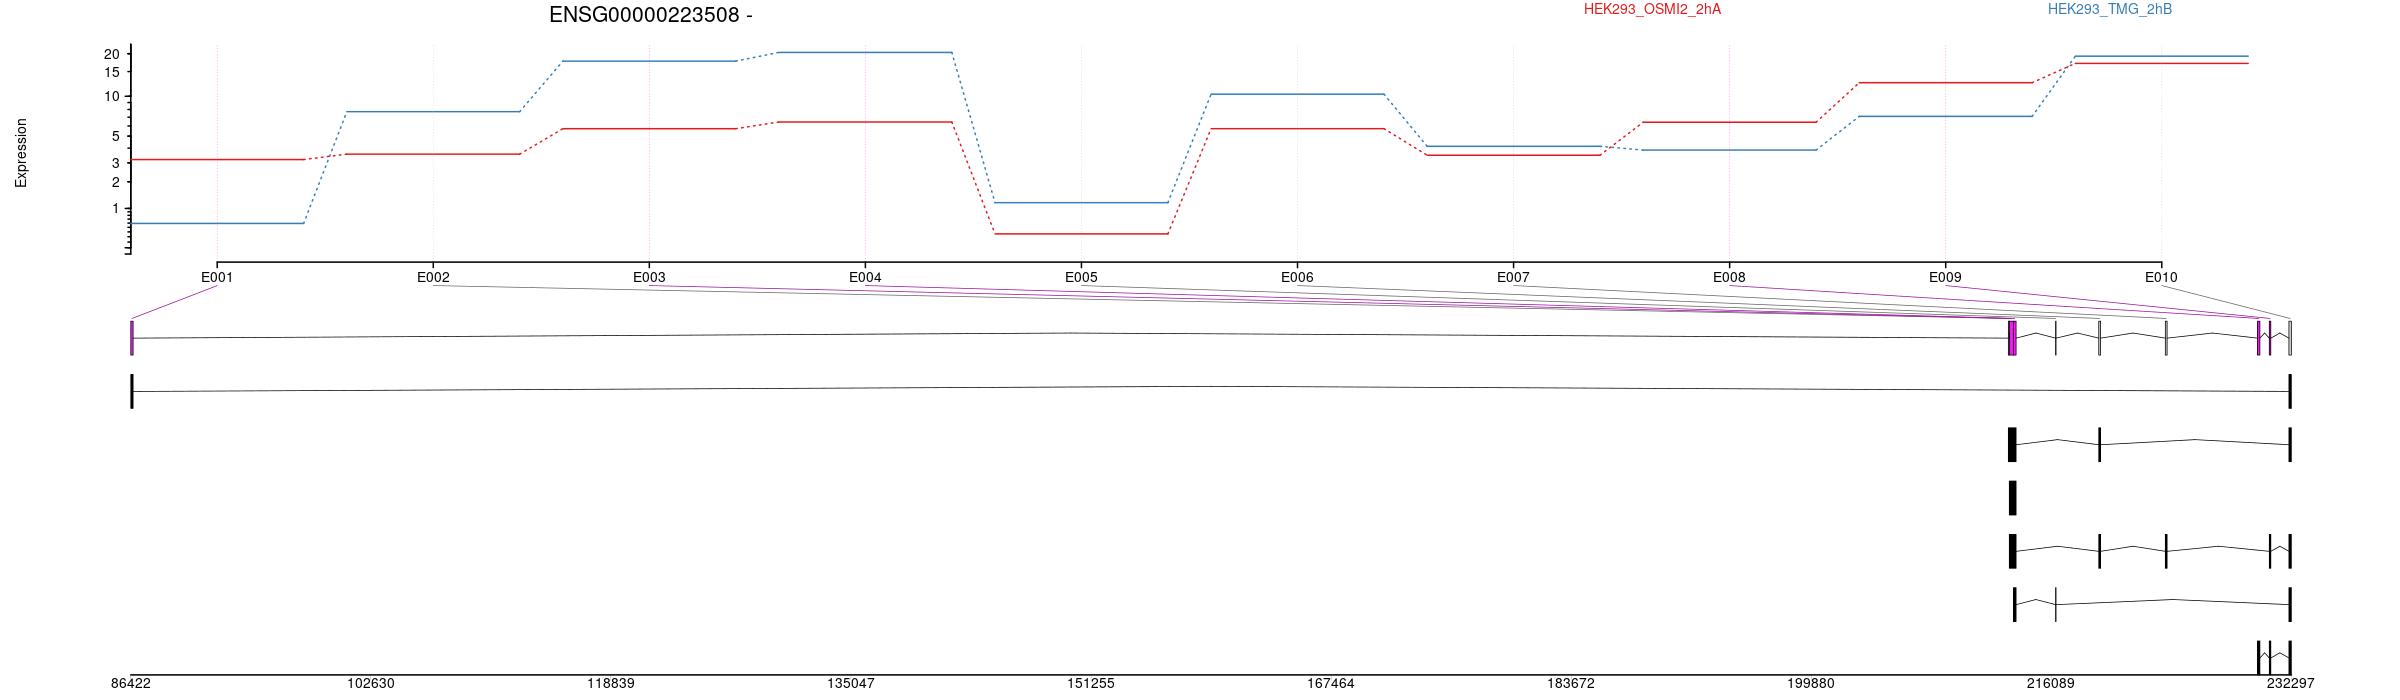Click exon label E007
This screenshot has width=2400, height=700.
point(1513,277)
